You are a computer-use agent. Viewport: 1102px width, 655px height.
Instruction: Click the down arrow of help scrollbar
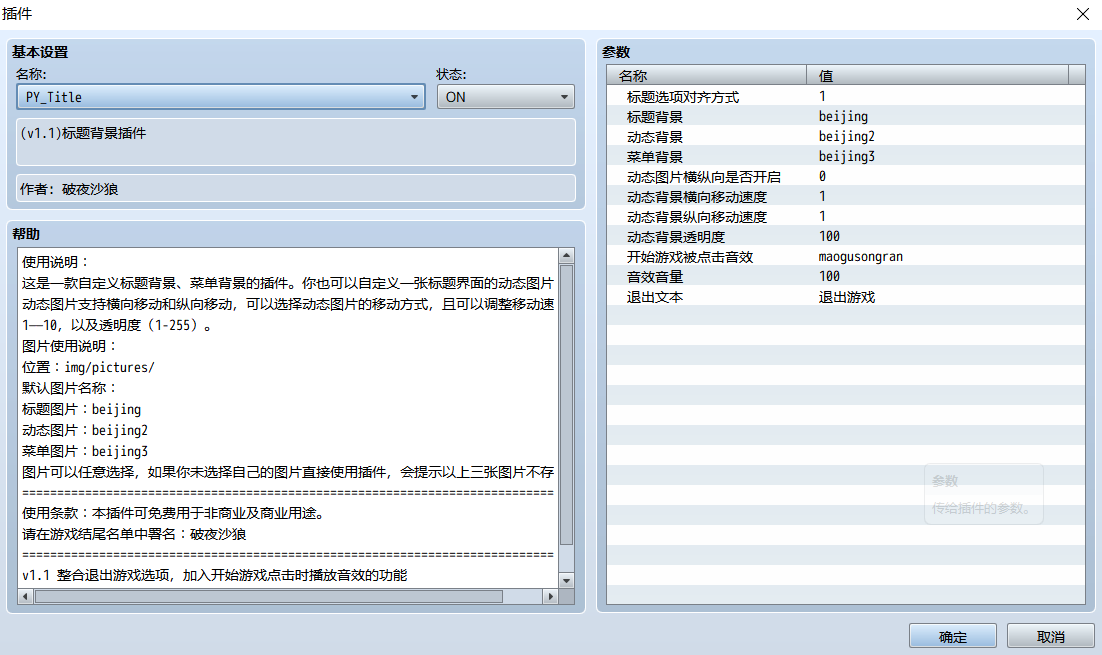tap(566, 581)
